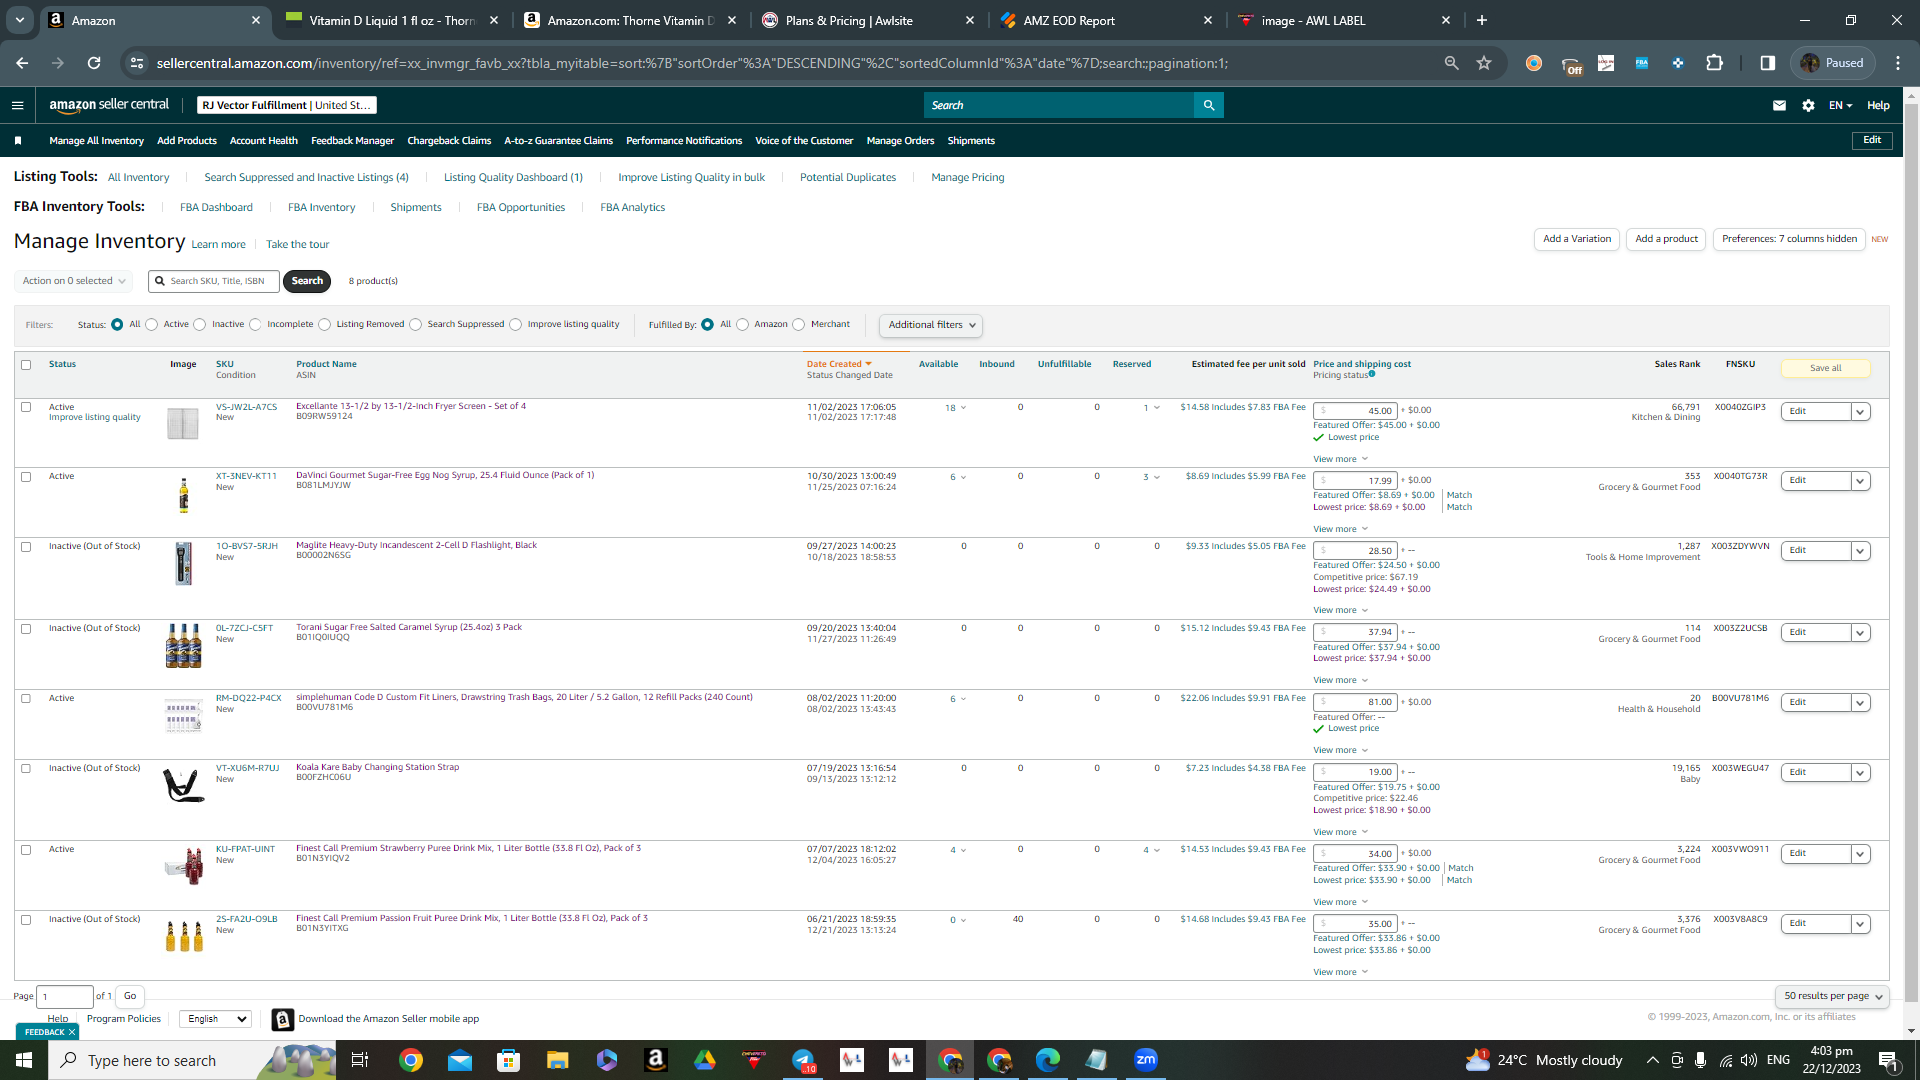Click the Windows Start button
Viewport: 1920px width, 1080px height.
pyautogui.click(x=24, y=1060)
